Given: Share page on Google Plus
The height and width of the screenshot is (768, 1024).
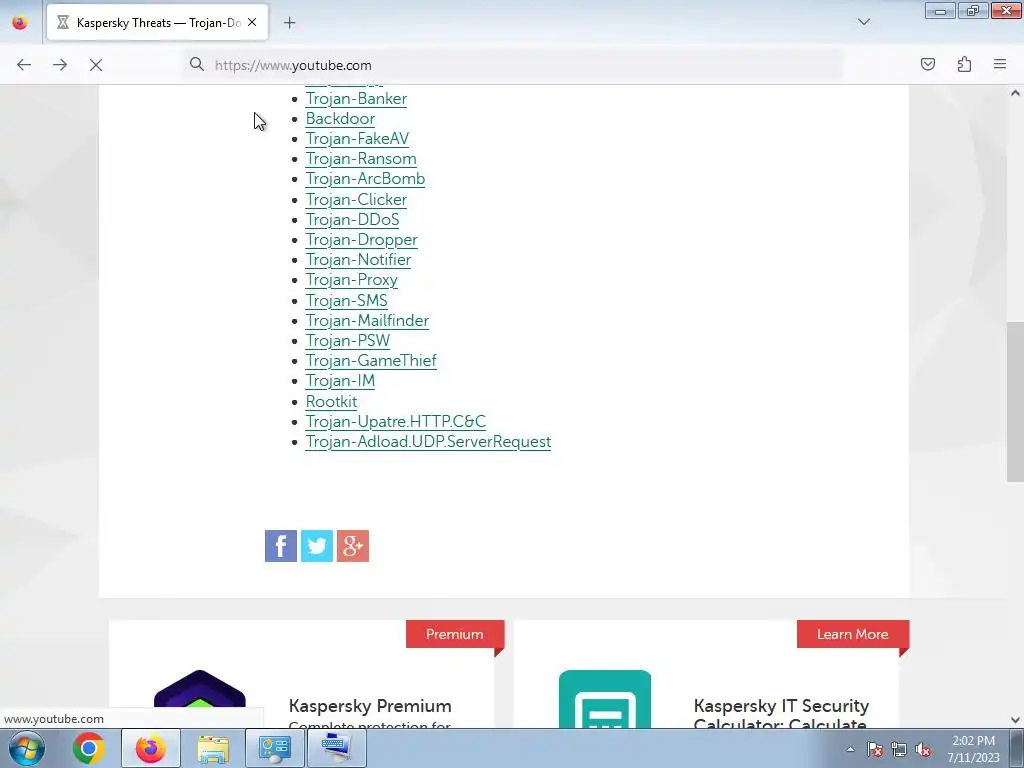Looking at the screenshot, I should 353,546.
